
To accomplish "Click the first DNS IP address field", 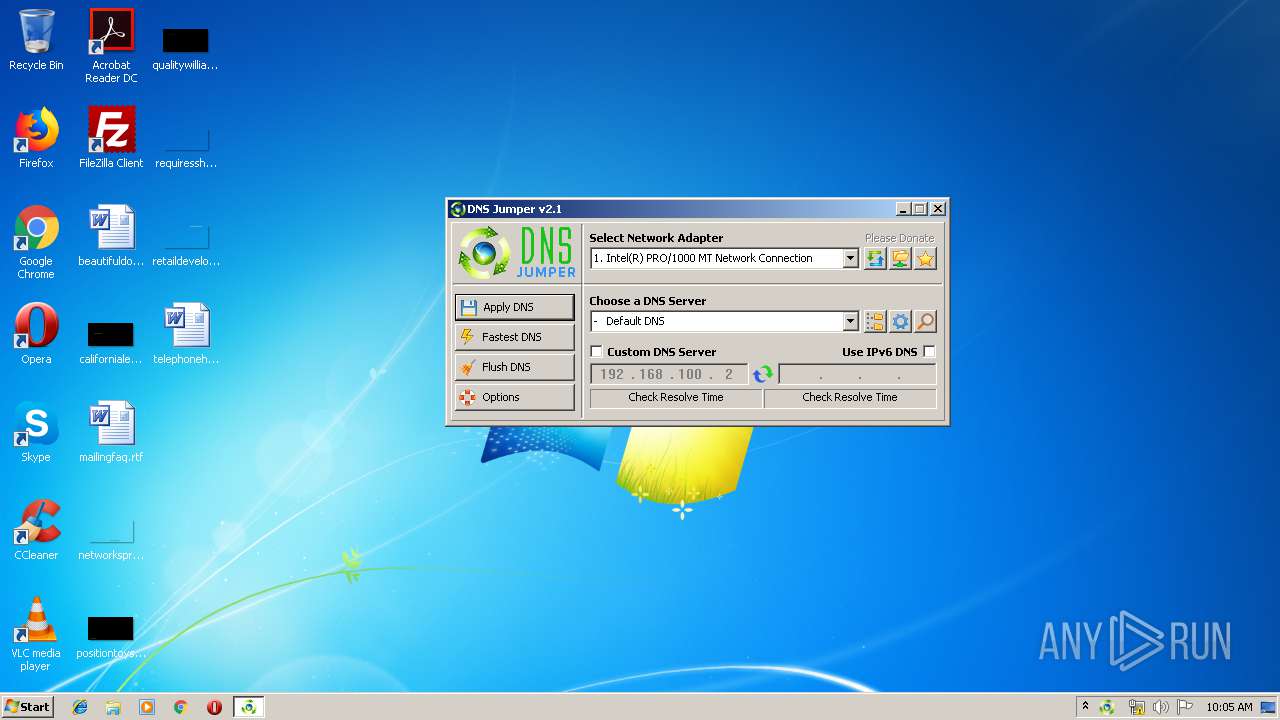I will (x=668, y=374).
